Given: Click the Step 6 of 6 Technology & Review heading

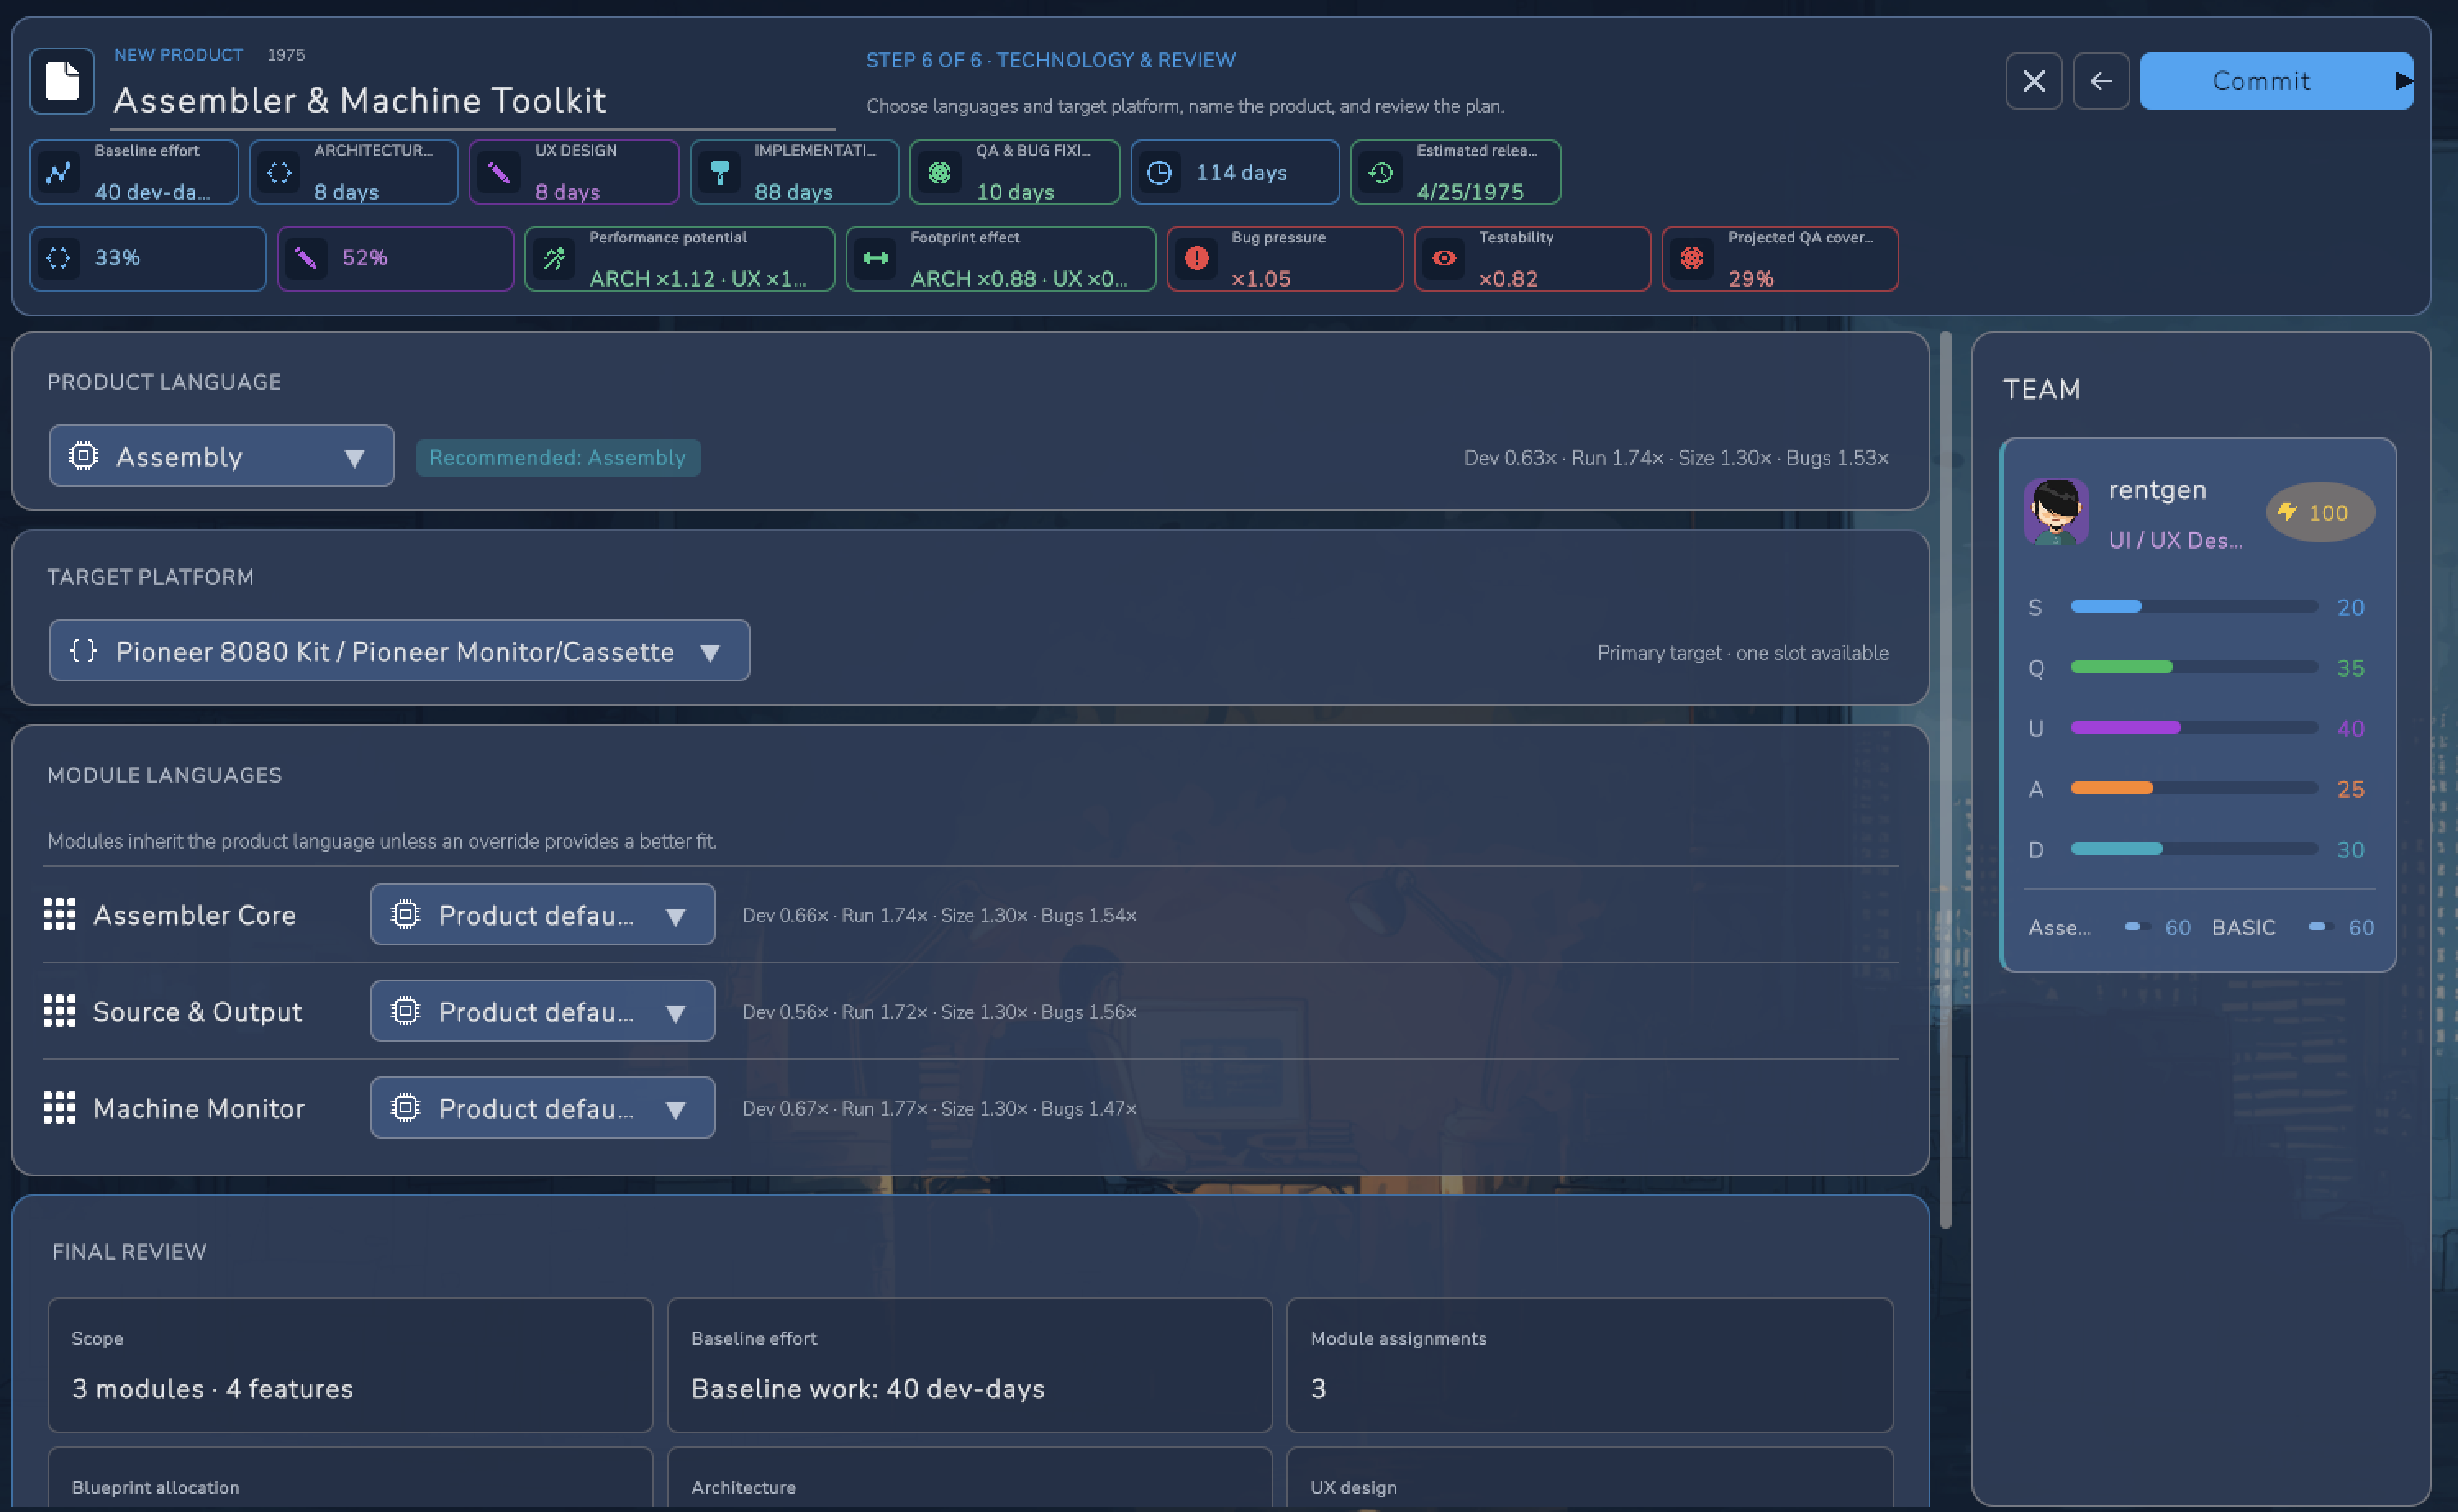Looking at the screenshot, I should point(1051,60).
